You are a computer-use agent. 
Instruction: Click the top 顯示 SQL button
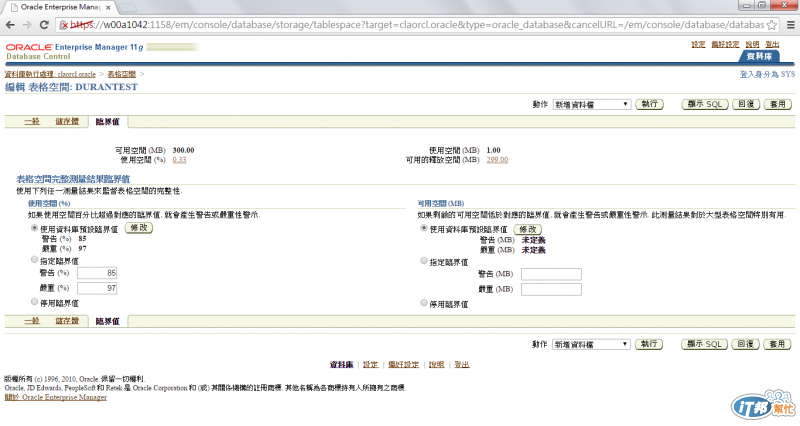[705, 104]
